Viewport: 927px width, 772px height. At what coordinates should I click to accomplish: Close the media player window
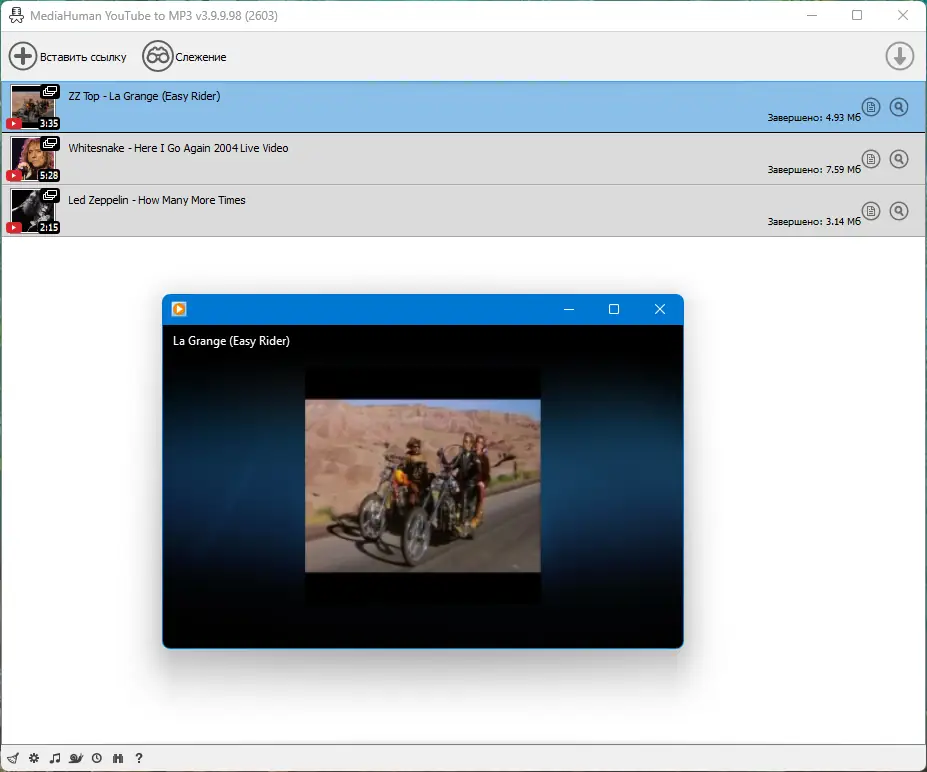tap(660, 309)
